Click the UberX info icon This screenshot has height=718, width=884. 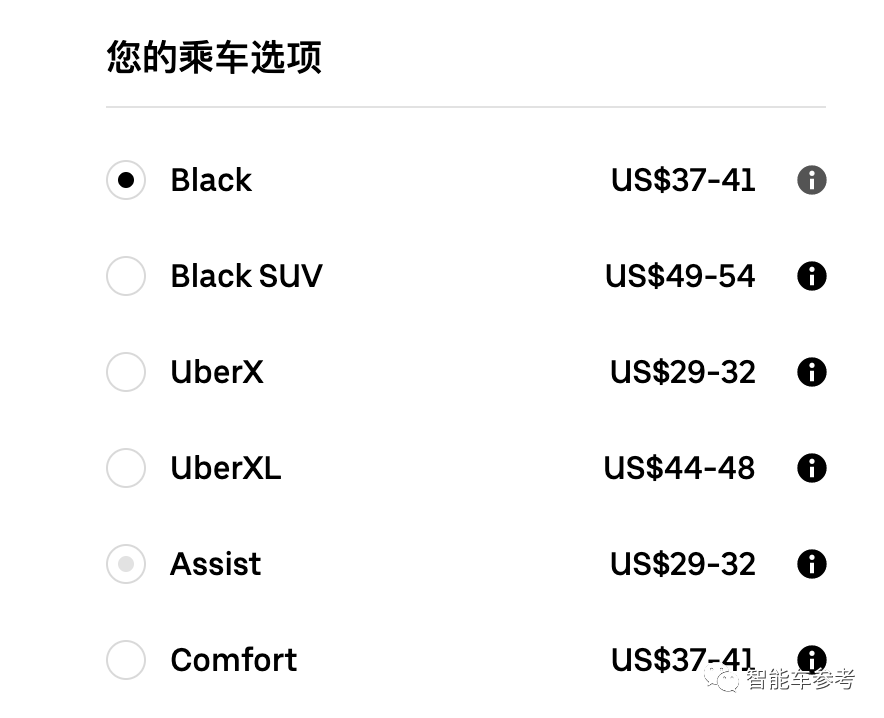click(811, 372)
